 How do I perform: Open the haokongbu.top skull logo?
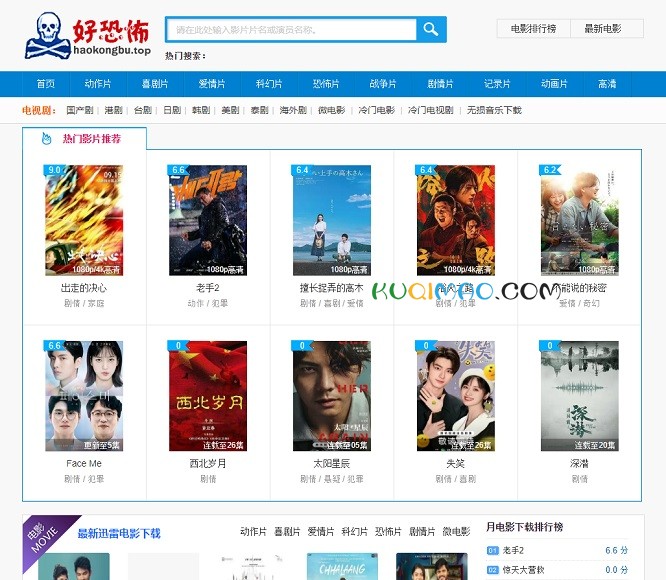(88, 36)
